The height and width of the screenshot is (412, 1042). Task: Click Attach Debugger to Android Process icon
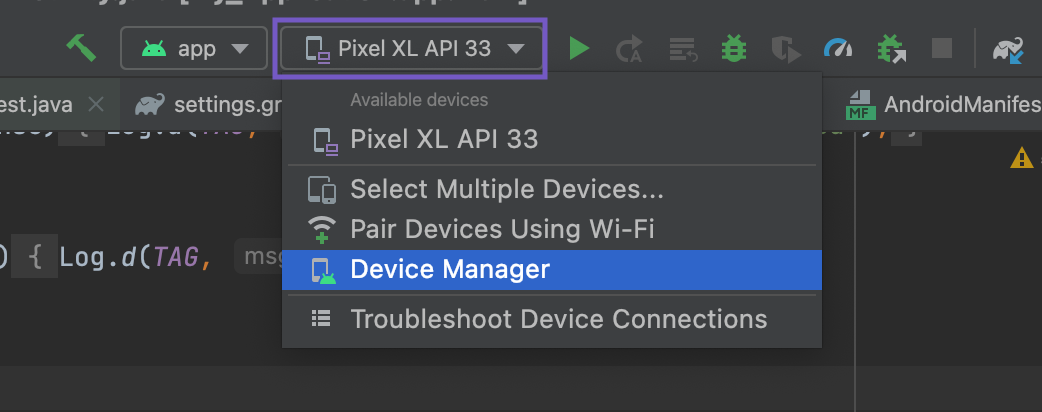coord(890,48)
